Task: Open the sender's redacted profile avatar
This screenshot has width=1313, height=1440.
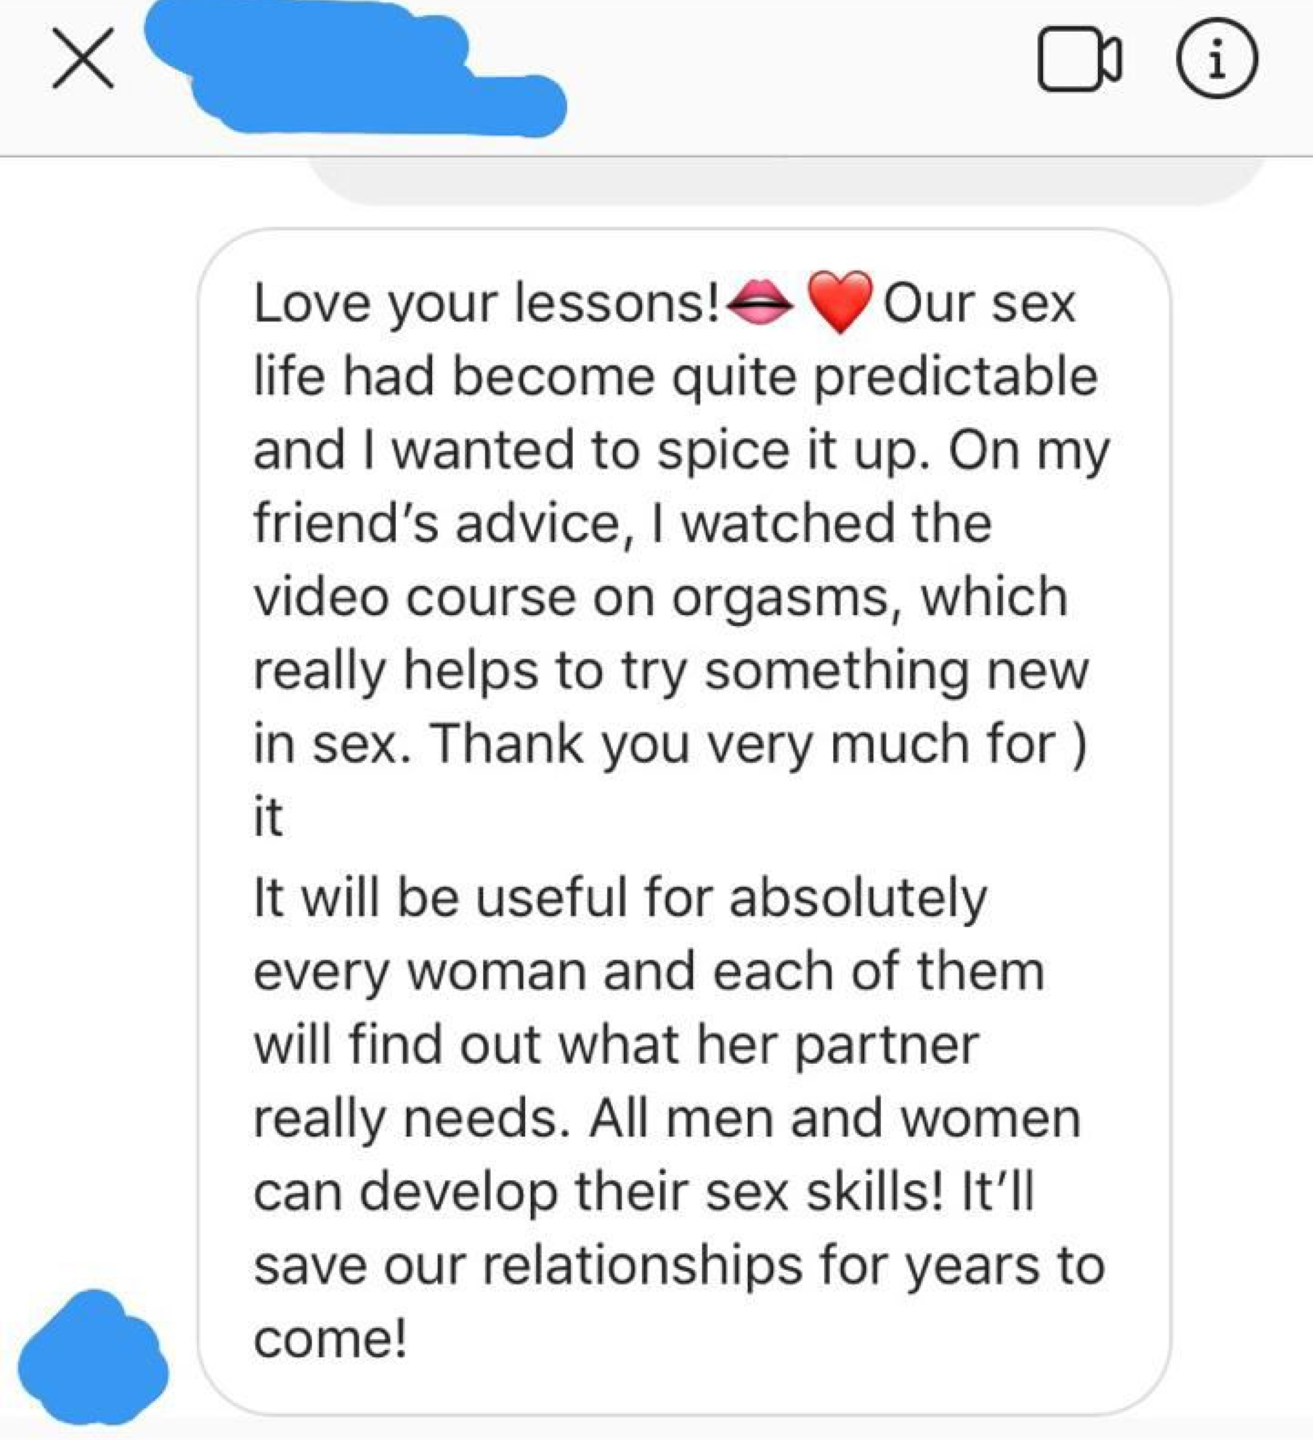Action: 92,1358
